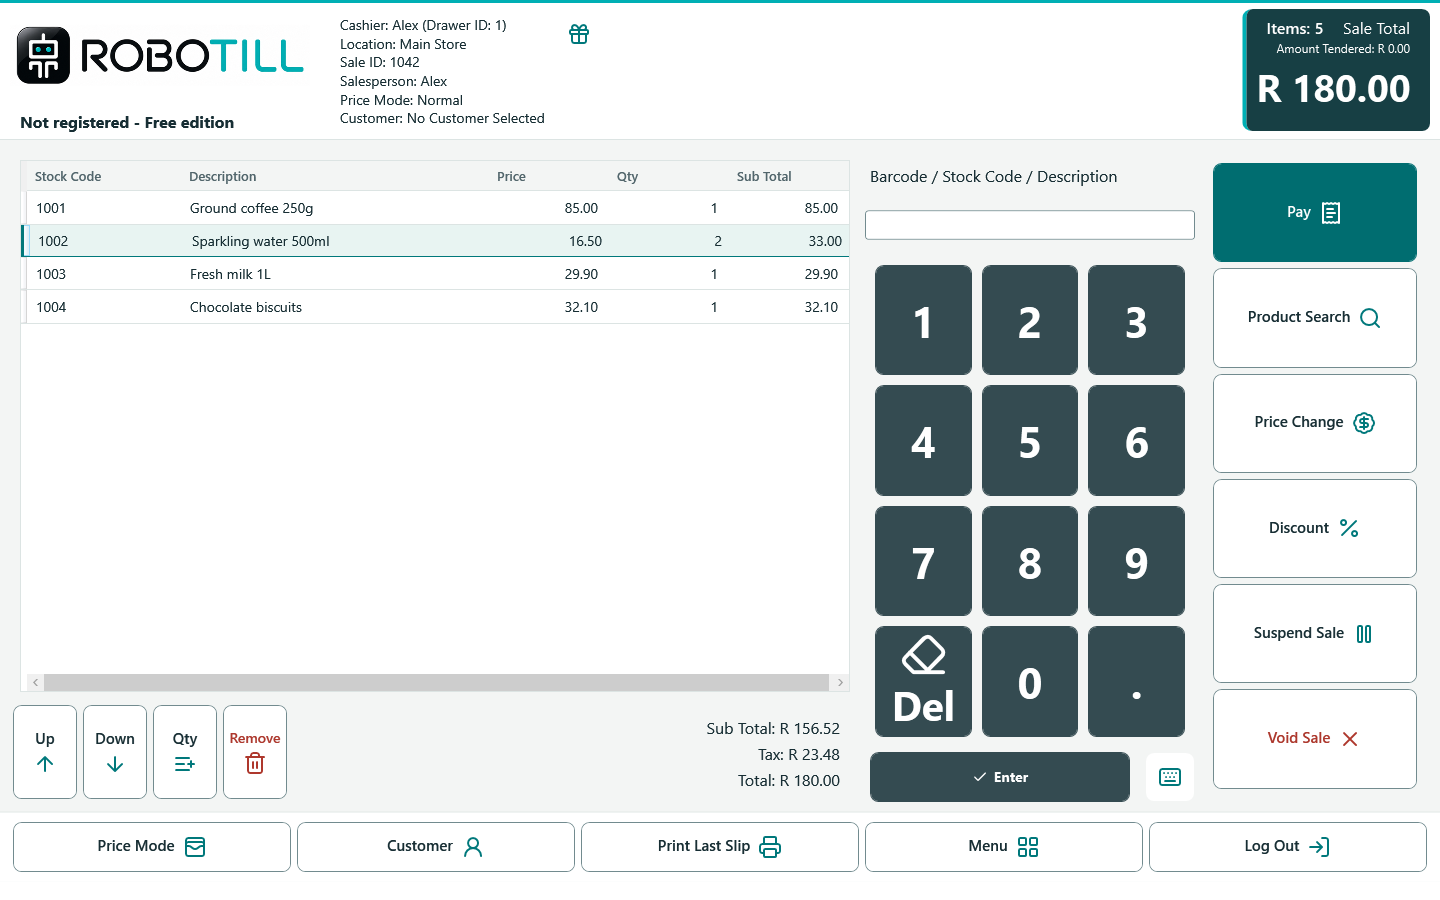This screenshot has height=900, width=1440.
Task: Select the Chocolate biscuits row
Action: click(435, 307)
